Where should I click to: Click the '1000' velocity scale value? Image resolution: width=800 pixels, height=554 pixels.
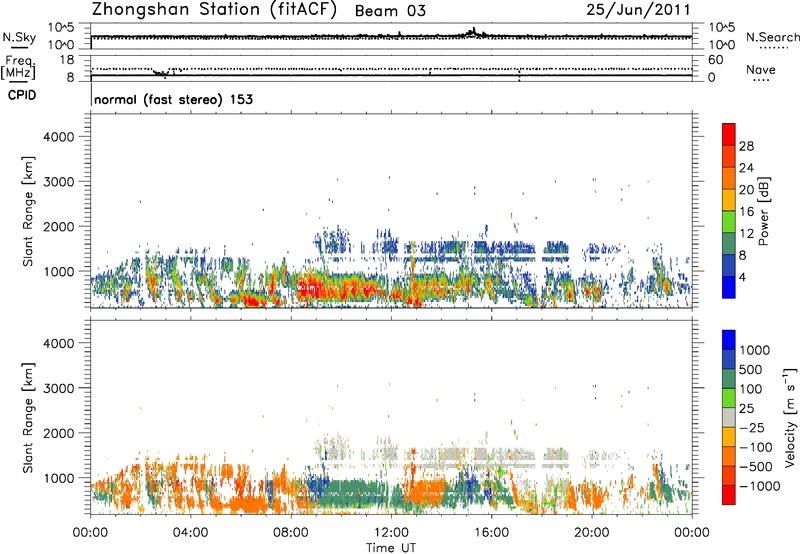[754, 350]
